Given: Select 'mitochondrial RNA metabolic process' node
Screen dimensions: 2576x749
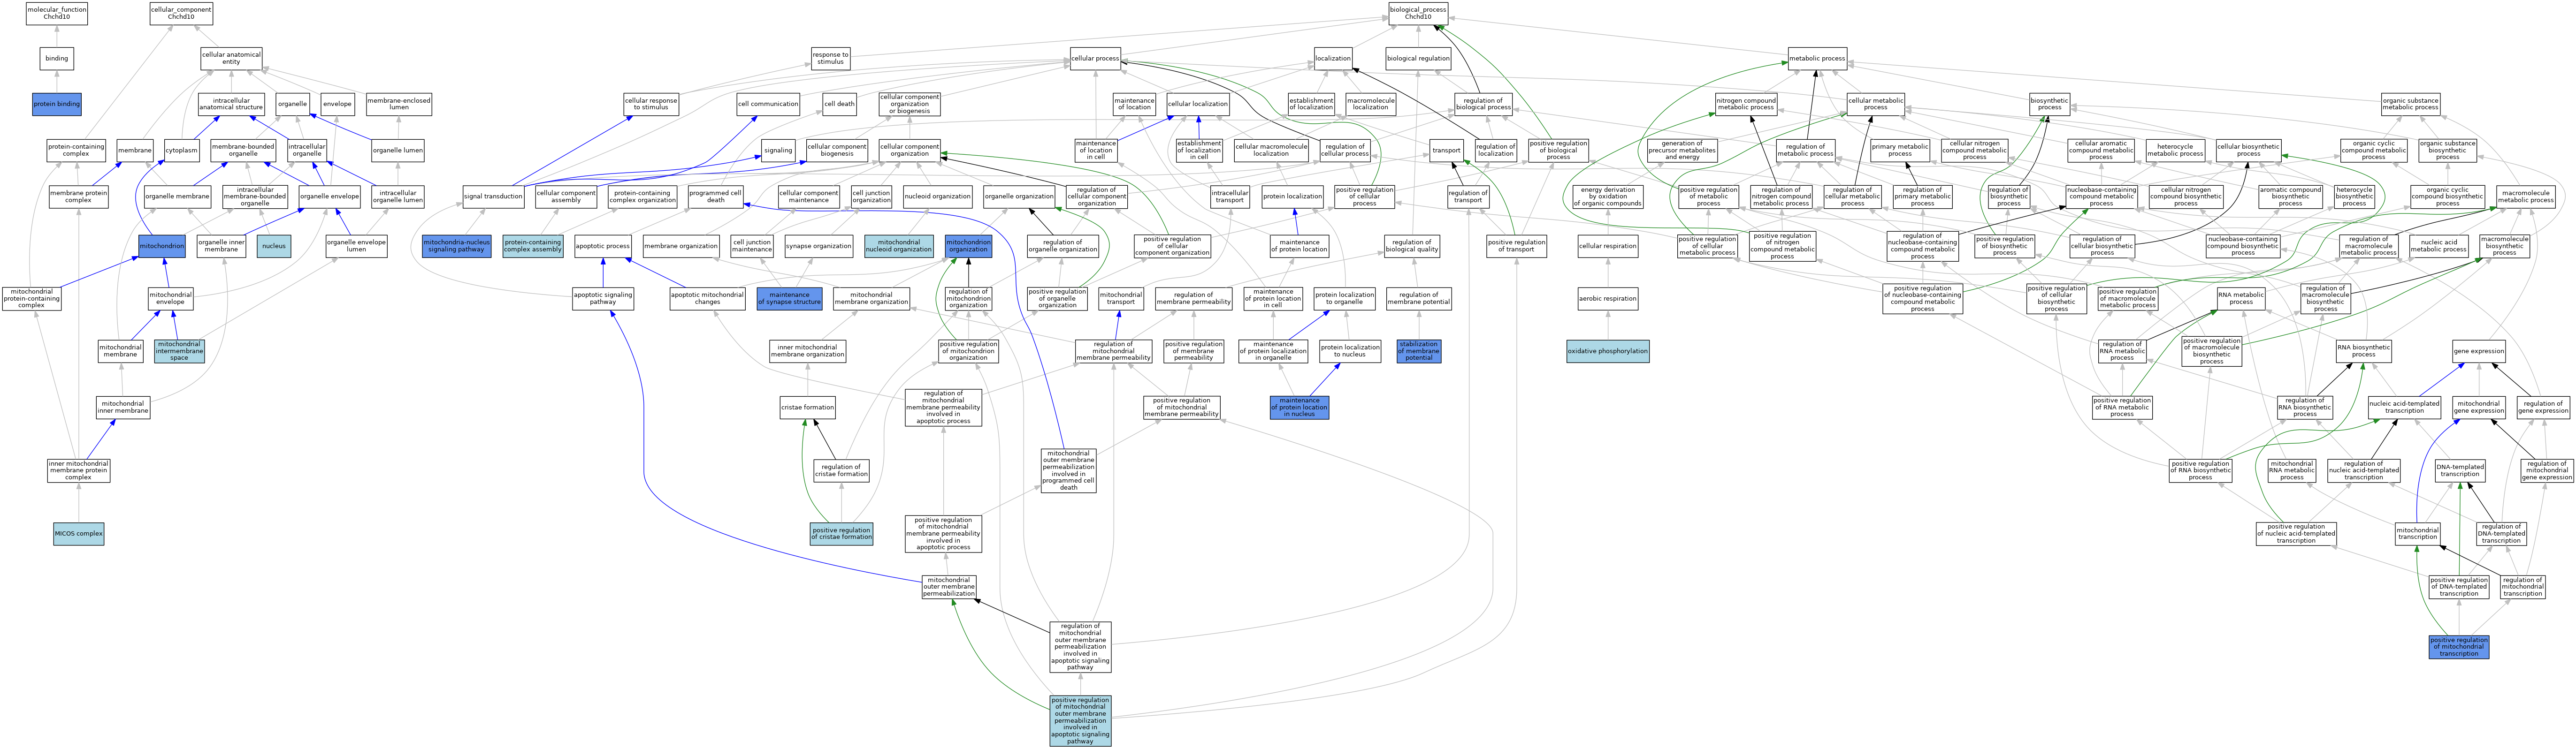Looking at the screenshot, I should (x=2292, y=470).
